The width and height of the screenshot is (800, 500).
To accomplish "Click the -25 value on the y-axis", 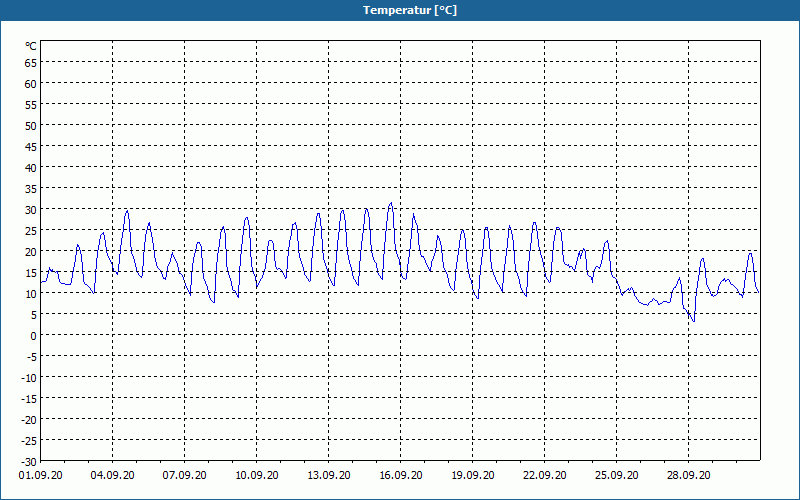I will [29, 440].
